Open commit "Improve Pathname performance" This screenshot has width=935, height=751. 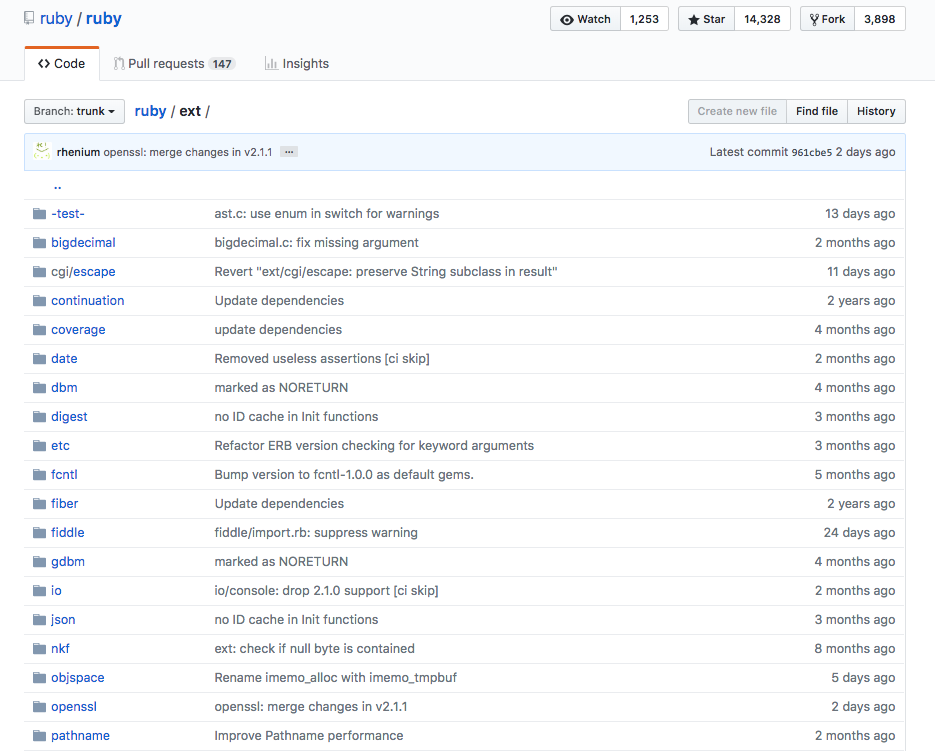pos(309,735)
